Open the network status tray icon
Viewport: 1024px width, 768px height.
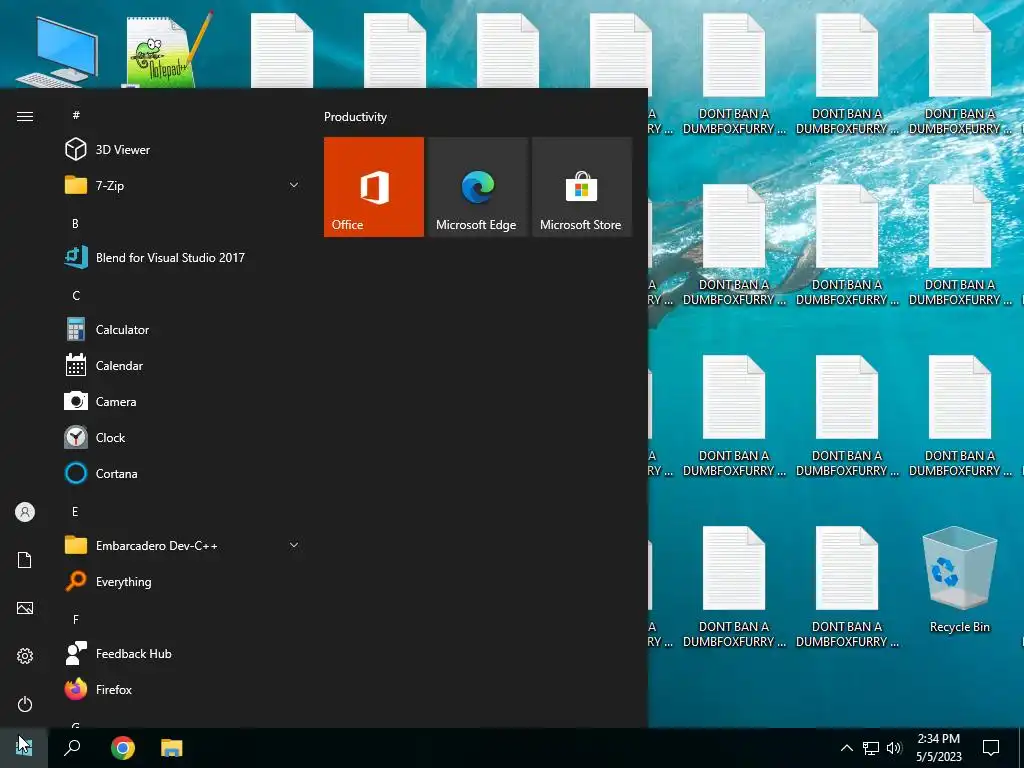pyautogui.click(x=871, y=748)
